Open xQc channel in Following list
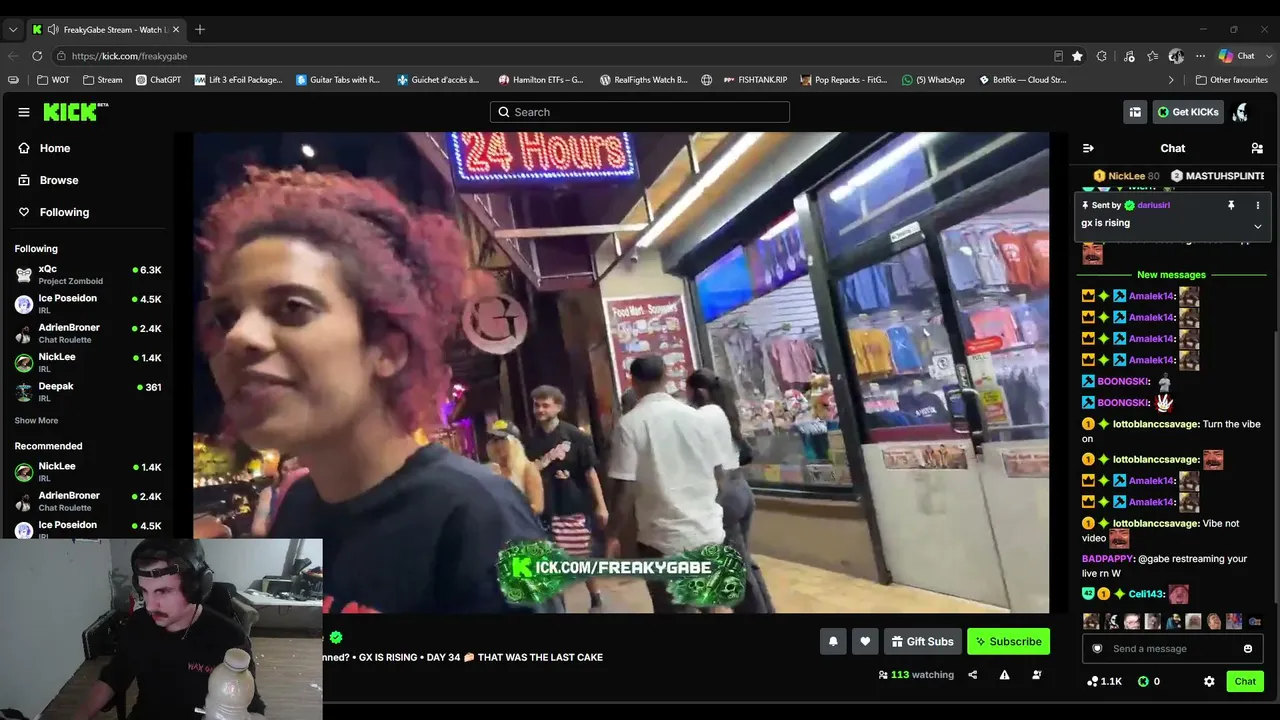 tap(87, 274)
